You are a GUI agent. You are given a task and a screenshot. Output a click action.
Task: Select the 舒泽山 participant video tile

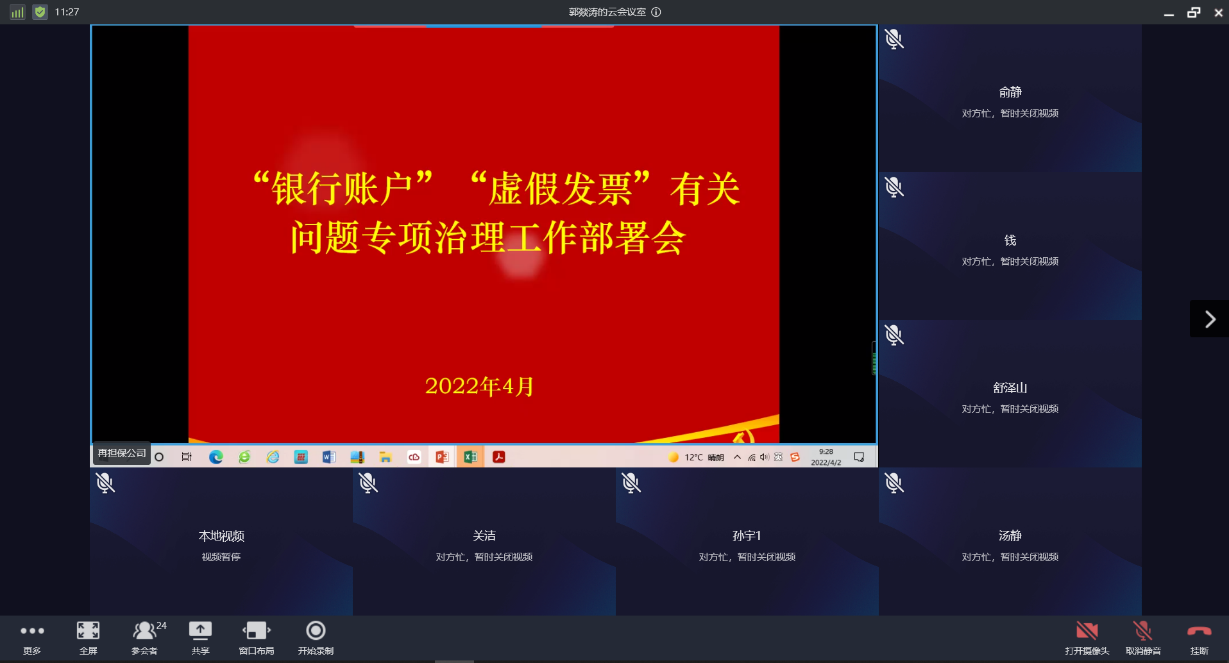[x=1010, y=395]
